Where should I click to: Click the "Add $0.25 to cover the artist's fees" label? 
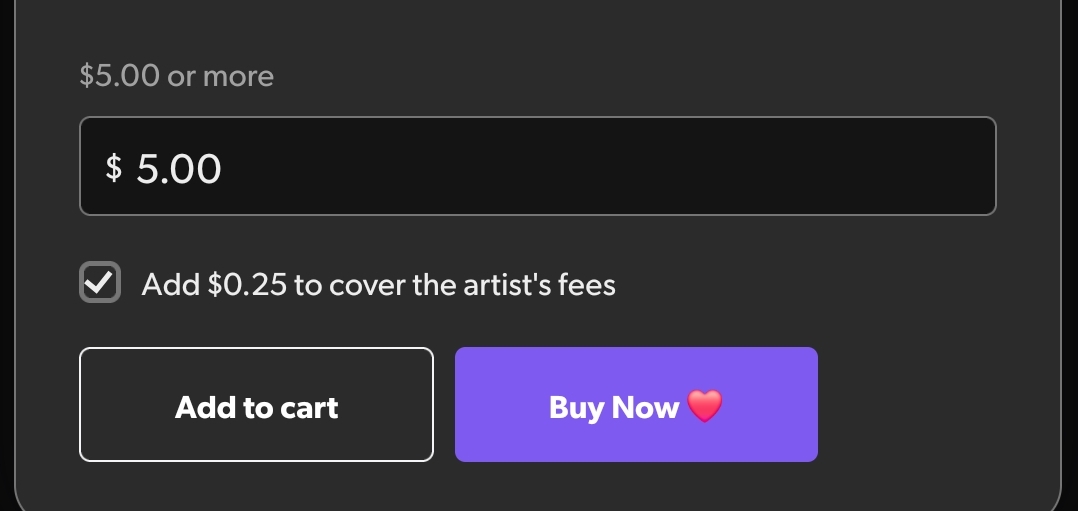(x=378, y=285)
